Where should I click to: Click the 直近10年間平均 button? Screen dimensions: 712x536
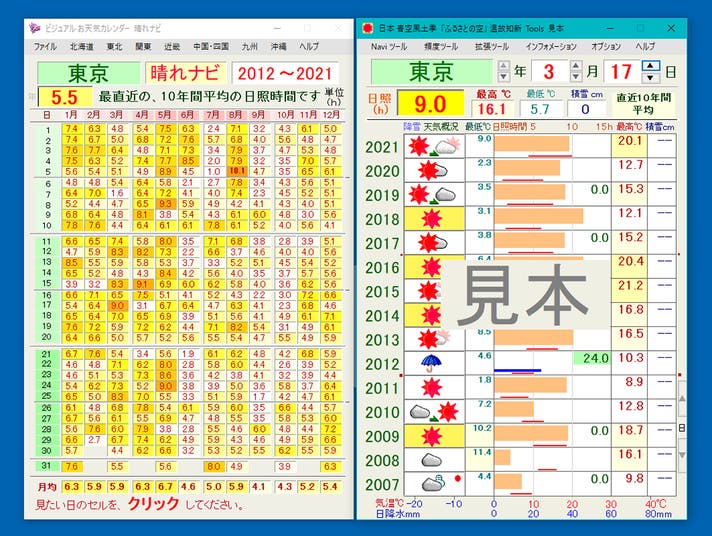tap(642, 104)
